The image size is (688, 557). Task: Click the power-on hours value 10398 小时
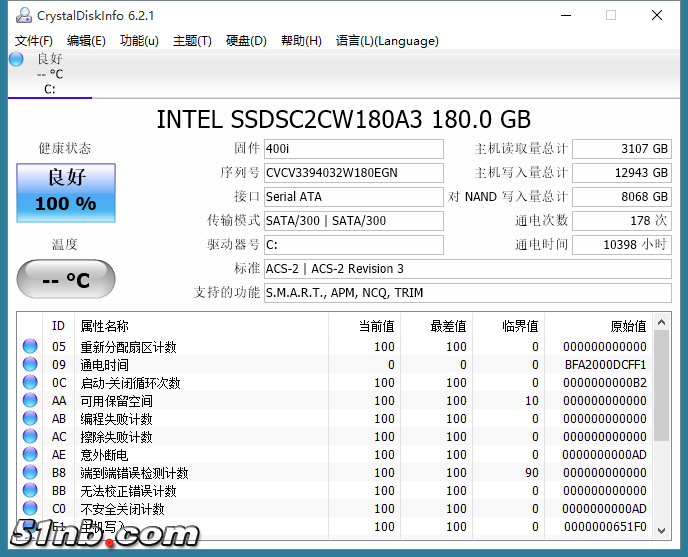pos(622,245)
